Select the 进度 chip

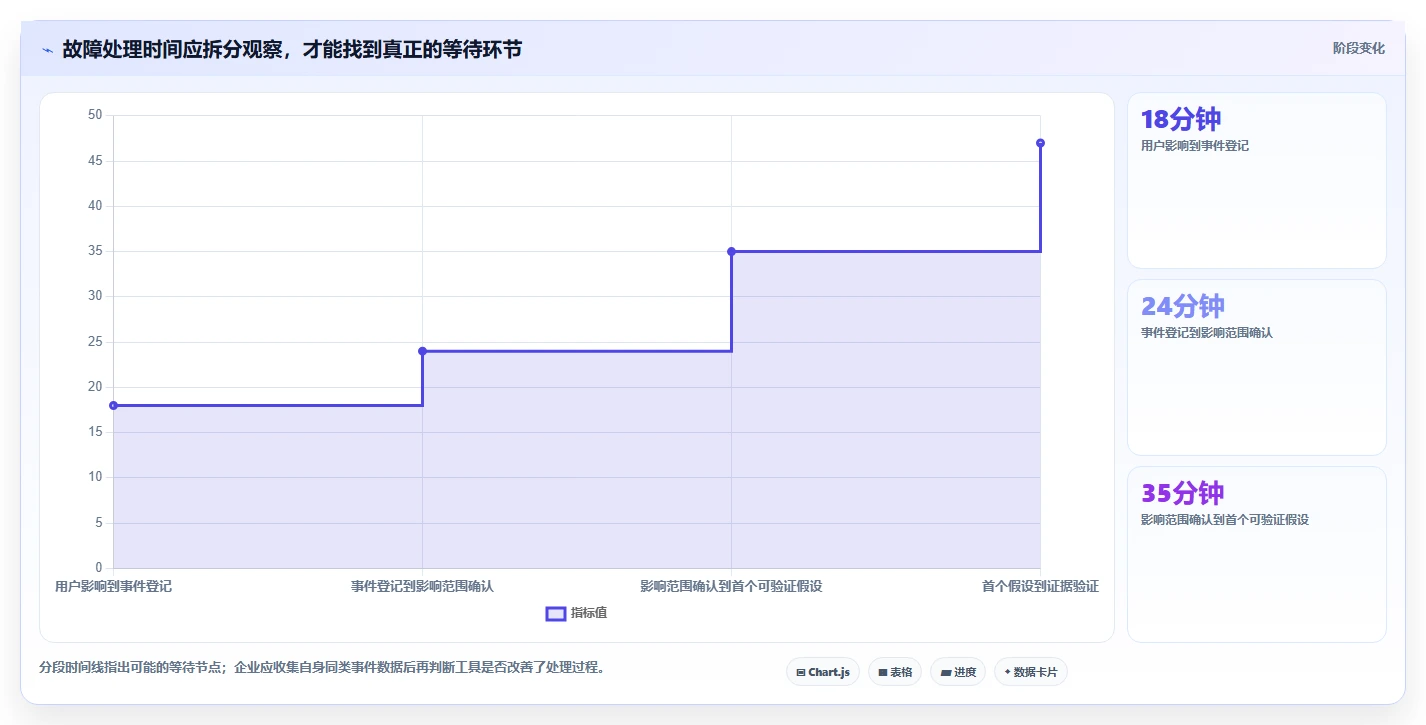coord(958,672)
